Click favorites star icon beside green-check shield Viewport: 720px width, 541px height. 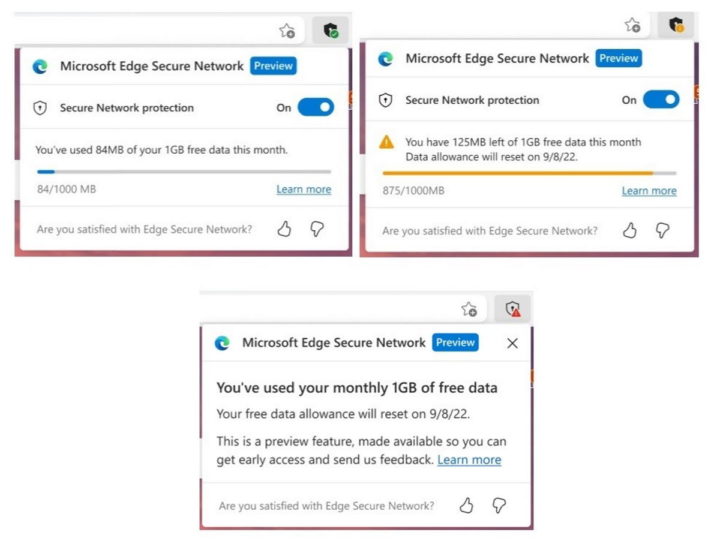[287, 30]
